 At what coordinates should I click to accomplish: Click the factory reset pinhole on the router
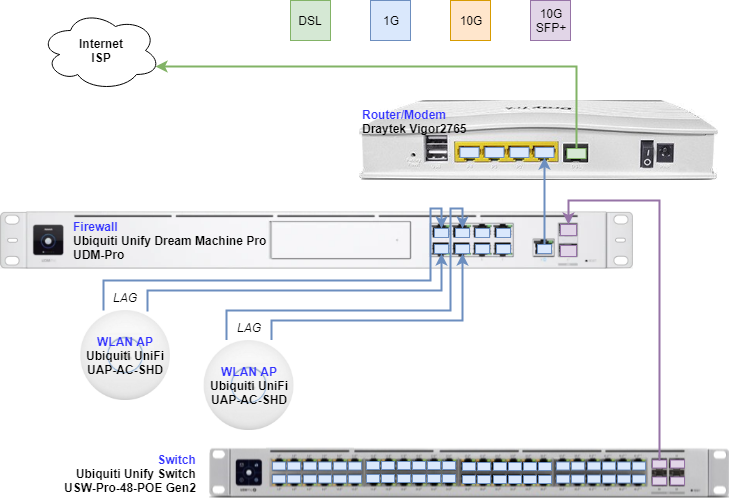[413, 154]
